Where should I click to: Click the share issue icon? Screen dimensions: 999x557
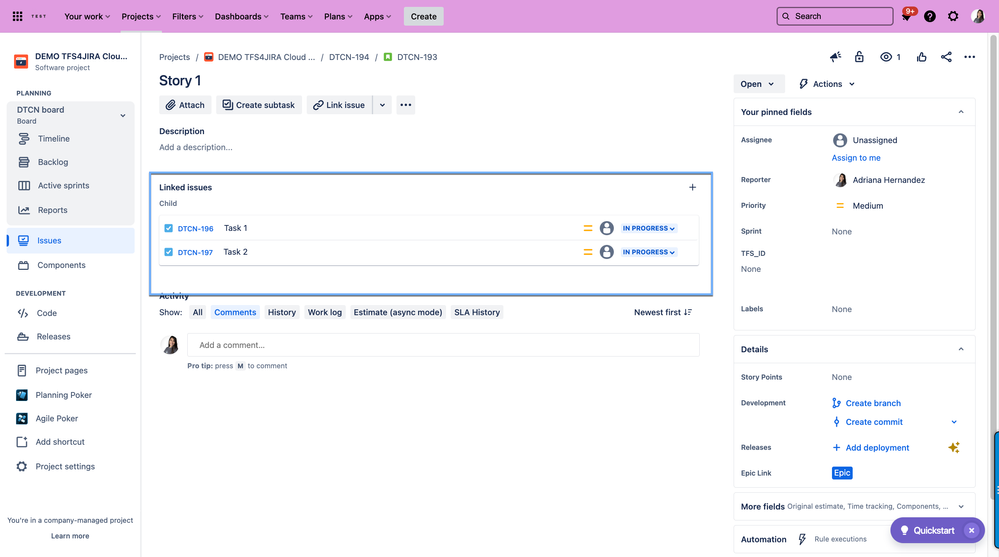(x=946, y=57)
